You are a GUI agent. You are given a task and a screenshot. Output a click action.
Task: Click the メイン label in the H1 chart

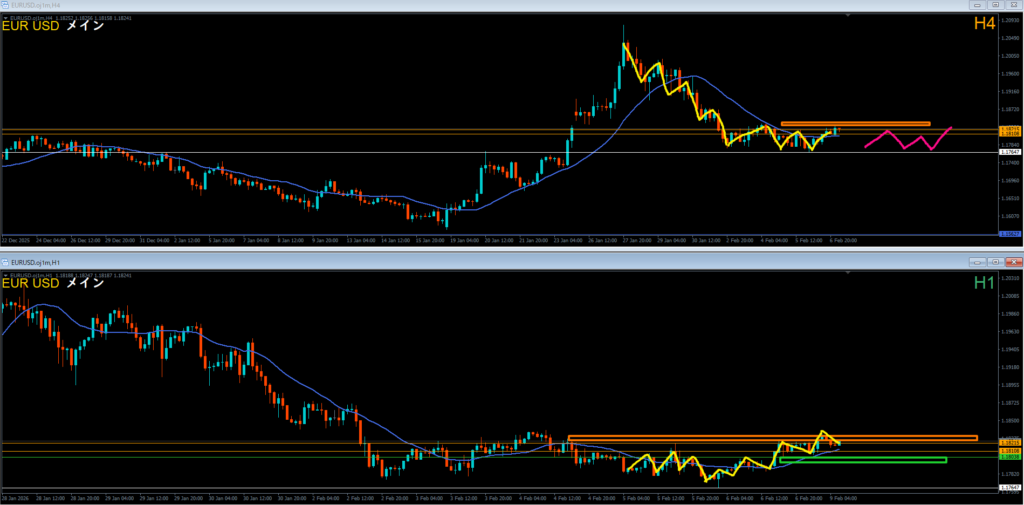point(85,283)
